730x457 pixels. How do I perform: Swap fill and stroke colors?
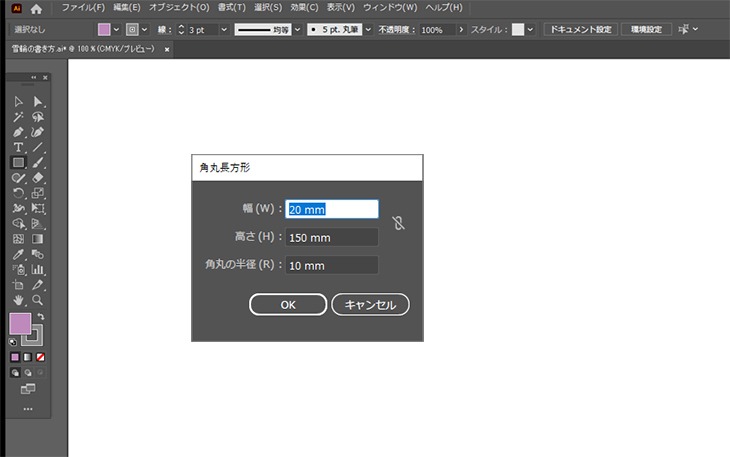click(x=41, y=317)
